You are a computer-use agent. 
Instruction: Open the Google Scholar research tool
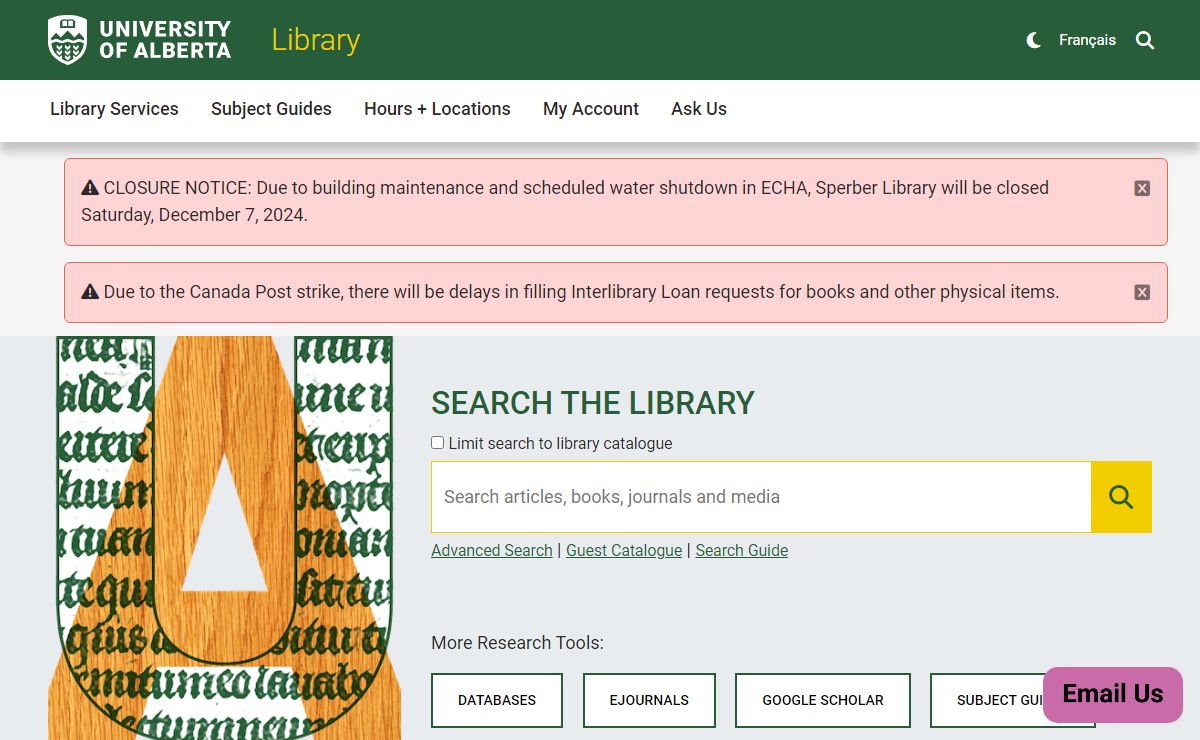coord(823,700)
